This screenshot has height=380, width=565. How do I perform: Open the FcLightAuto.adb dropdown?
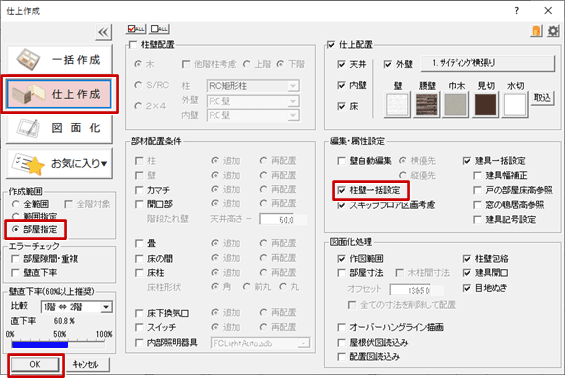click(x=261, y=343)
